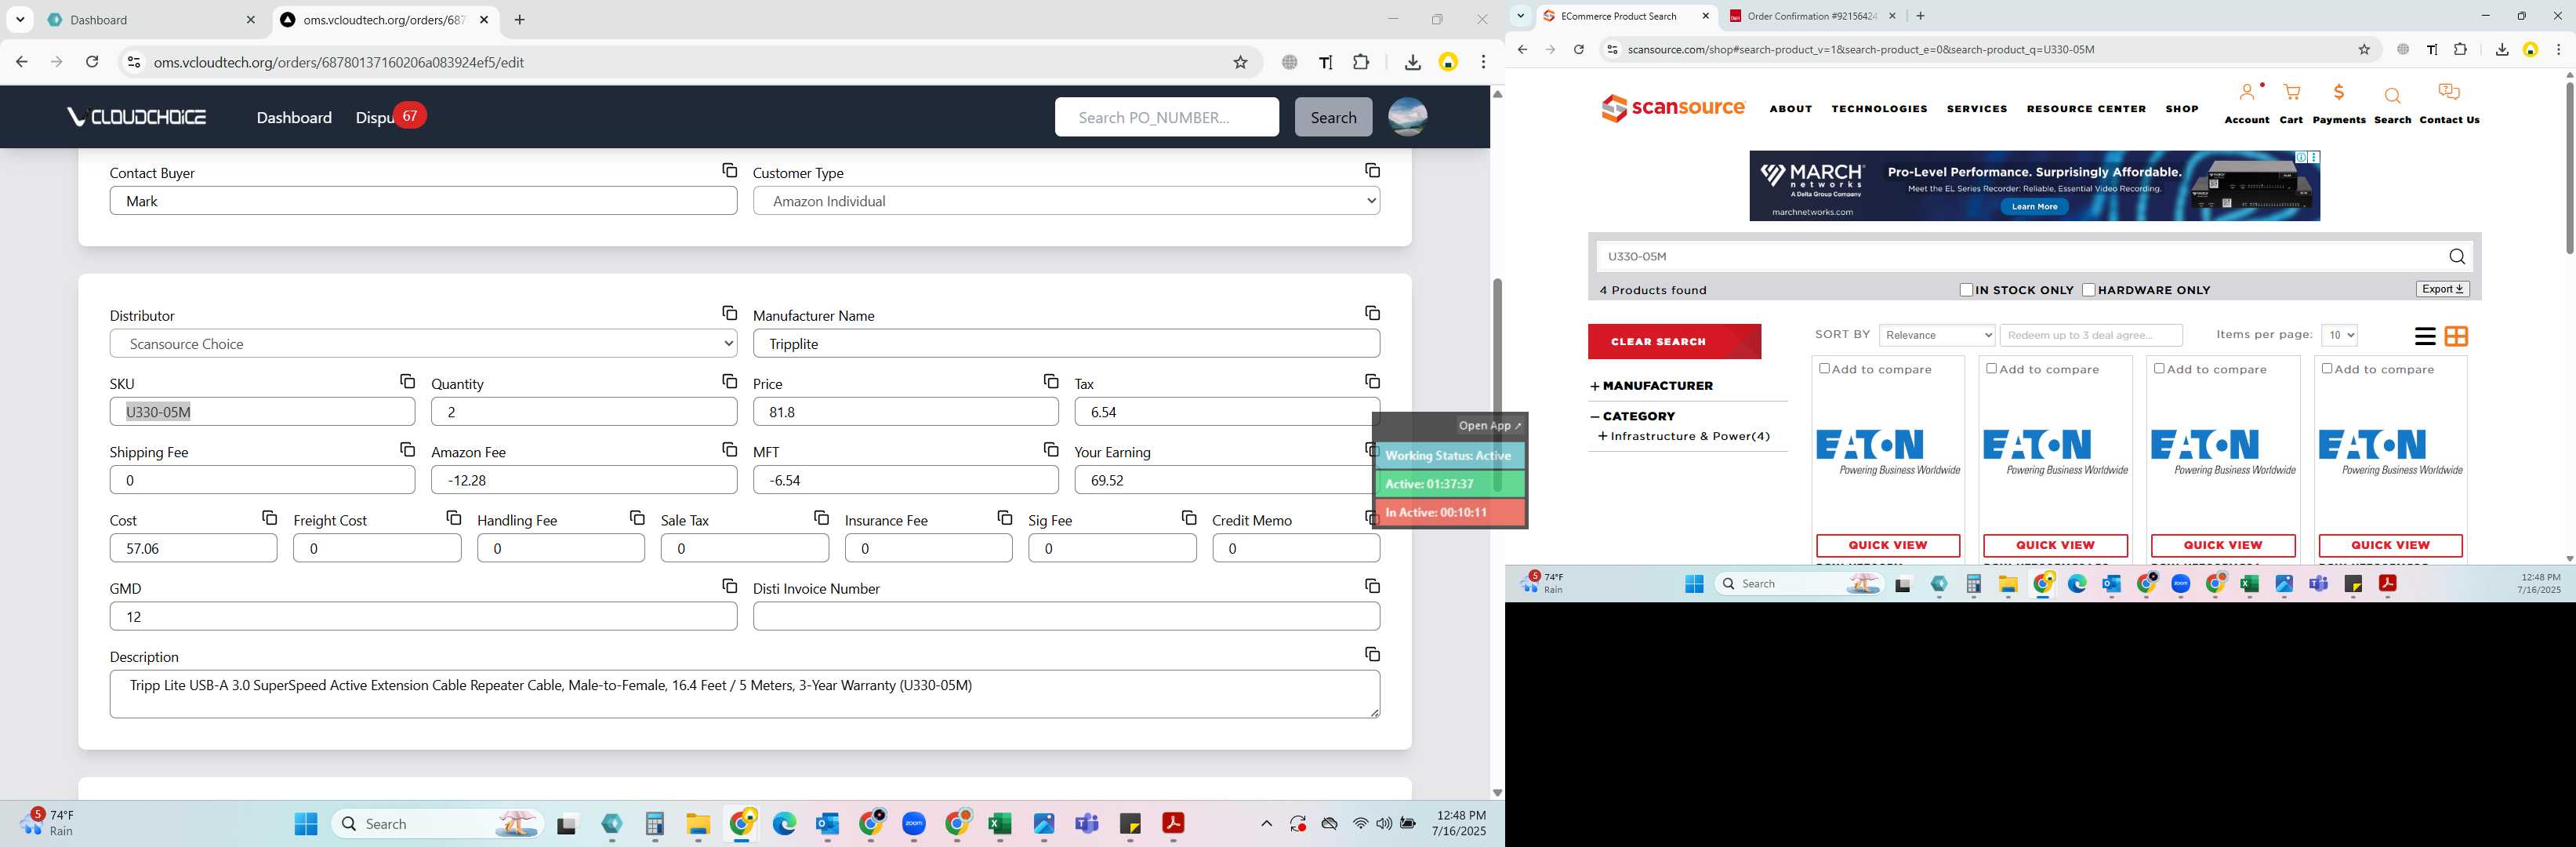Copy the Price field value
The image size is (2576, 847).
click(1050, 381)
